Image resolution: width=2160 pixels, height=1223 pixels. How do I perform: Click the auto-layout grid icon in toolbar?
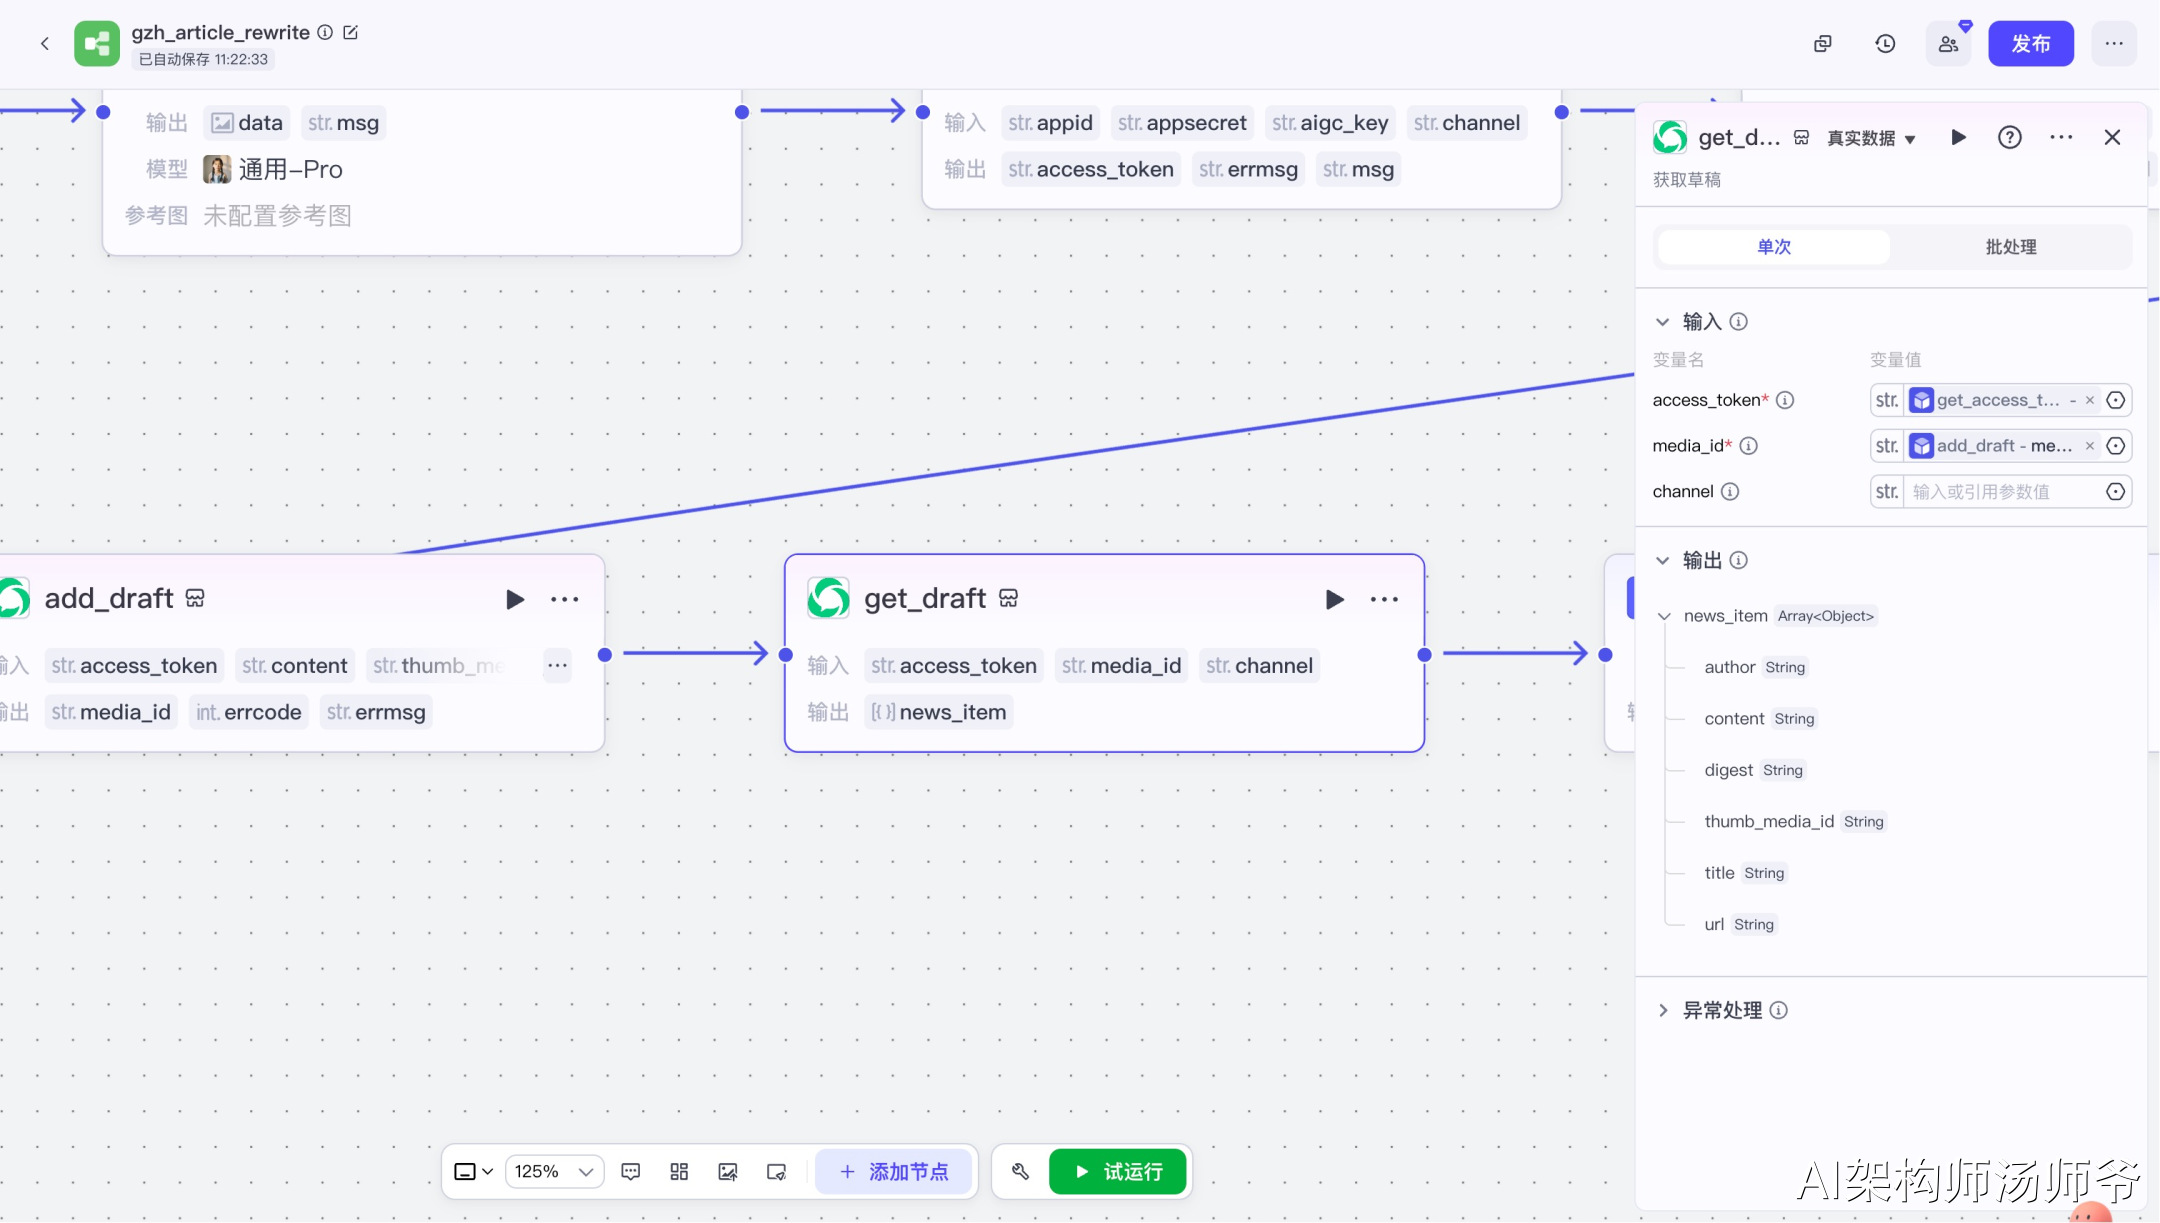(x=679, y=1171)
